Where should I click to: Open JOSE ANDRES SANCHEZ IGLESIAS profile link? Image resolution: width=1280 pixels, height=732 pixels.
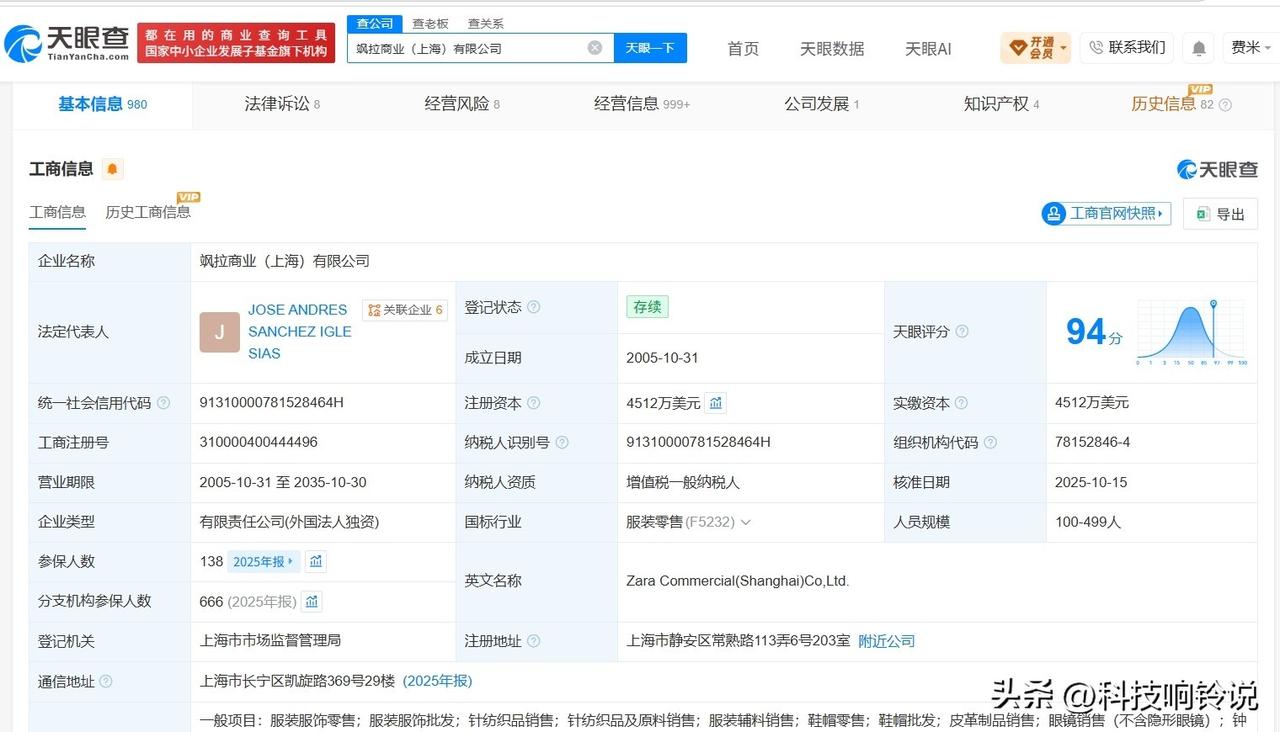point(300,332)
